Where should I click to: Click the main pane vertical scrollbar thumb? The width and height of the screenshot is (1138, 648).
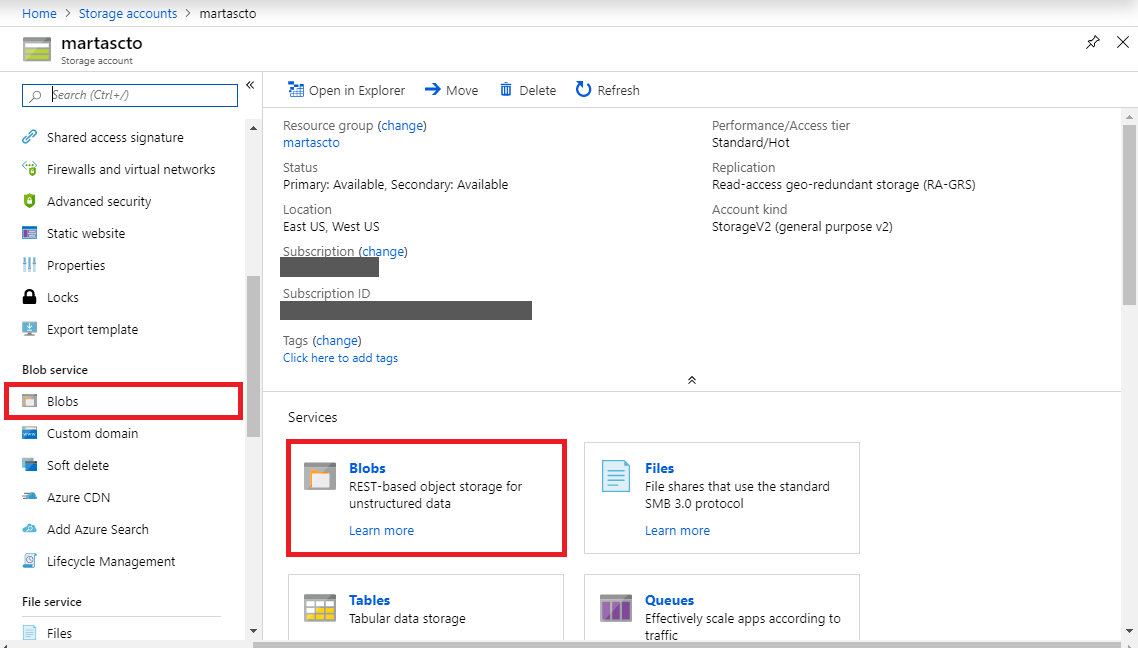click(x=1130, y=215)
